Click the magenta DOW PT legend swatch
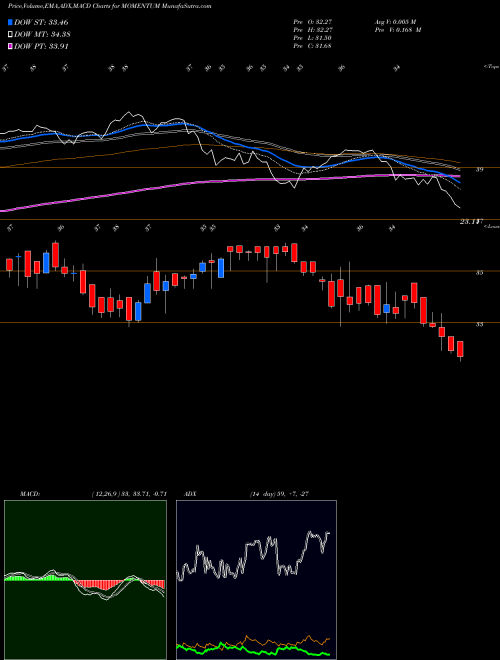The width and height of the screenshot is (500, 660). pos(10,46)
